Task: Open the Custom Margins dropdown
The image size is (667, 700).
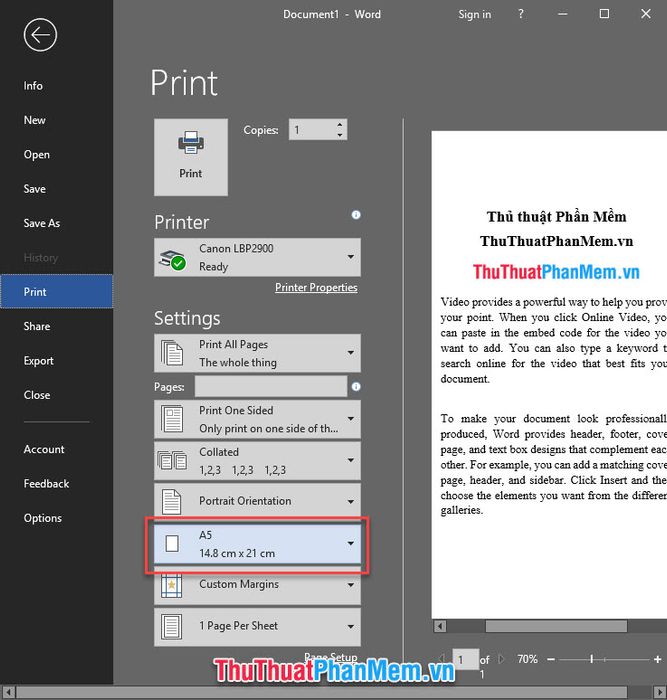Action: click(x=257, y=584)
